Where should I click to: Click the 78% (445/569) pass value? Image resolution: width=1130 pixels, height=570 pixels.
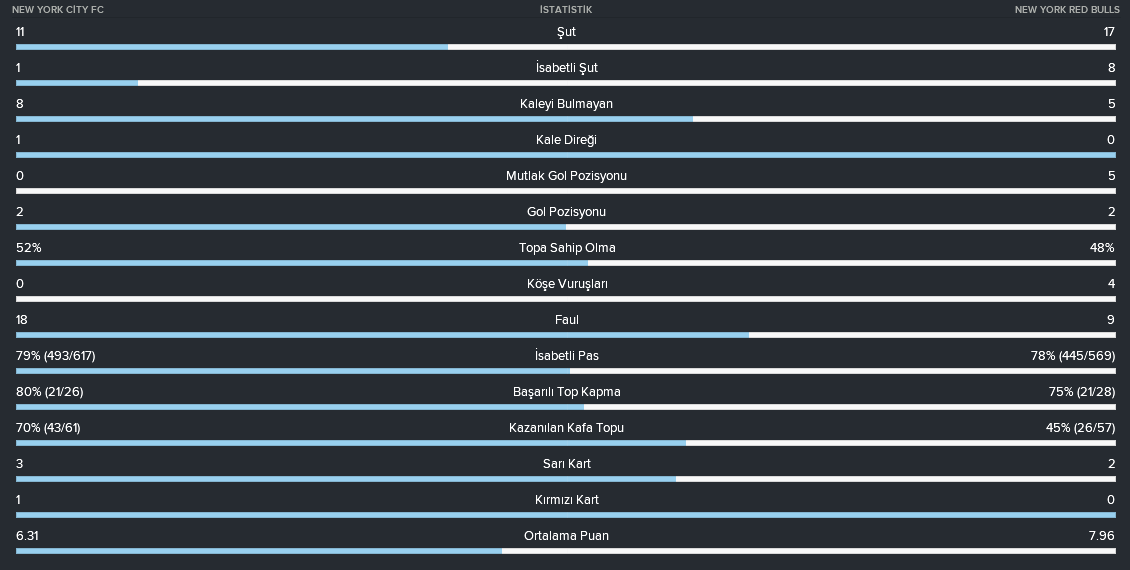click(1072, 356)
